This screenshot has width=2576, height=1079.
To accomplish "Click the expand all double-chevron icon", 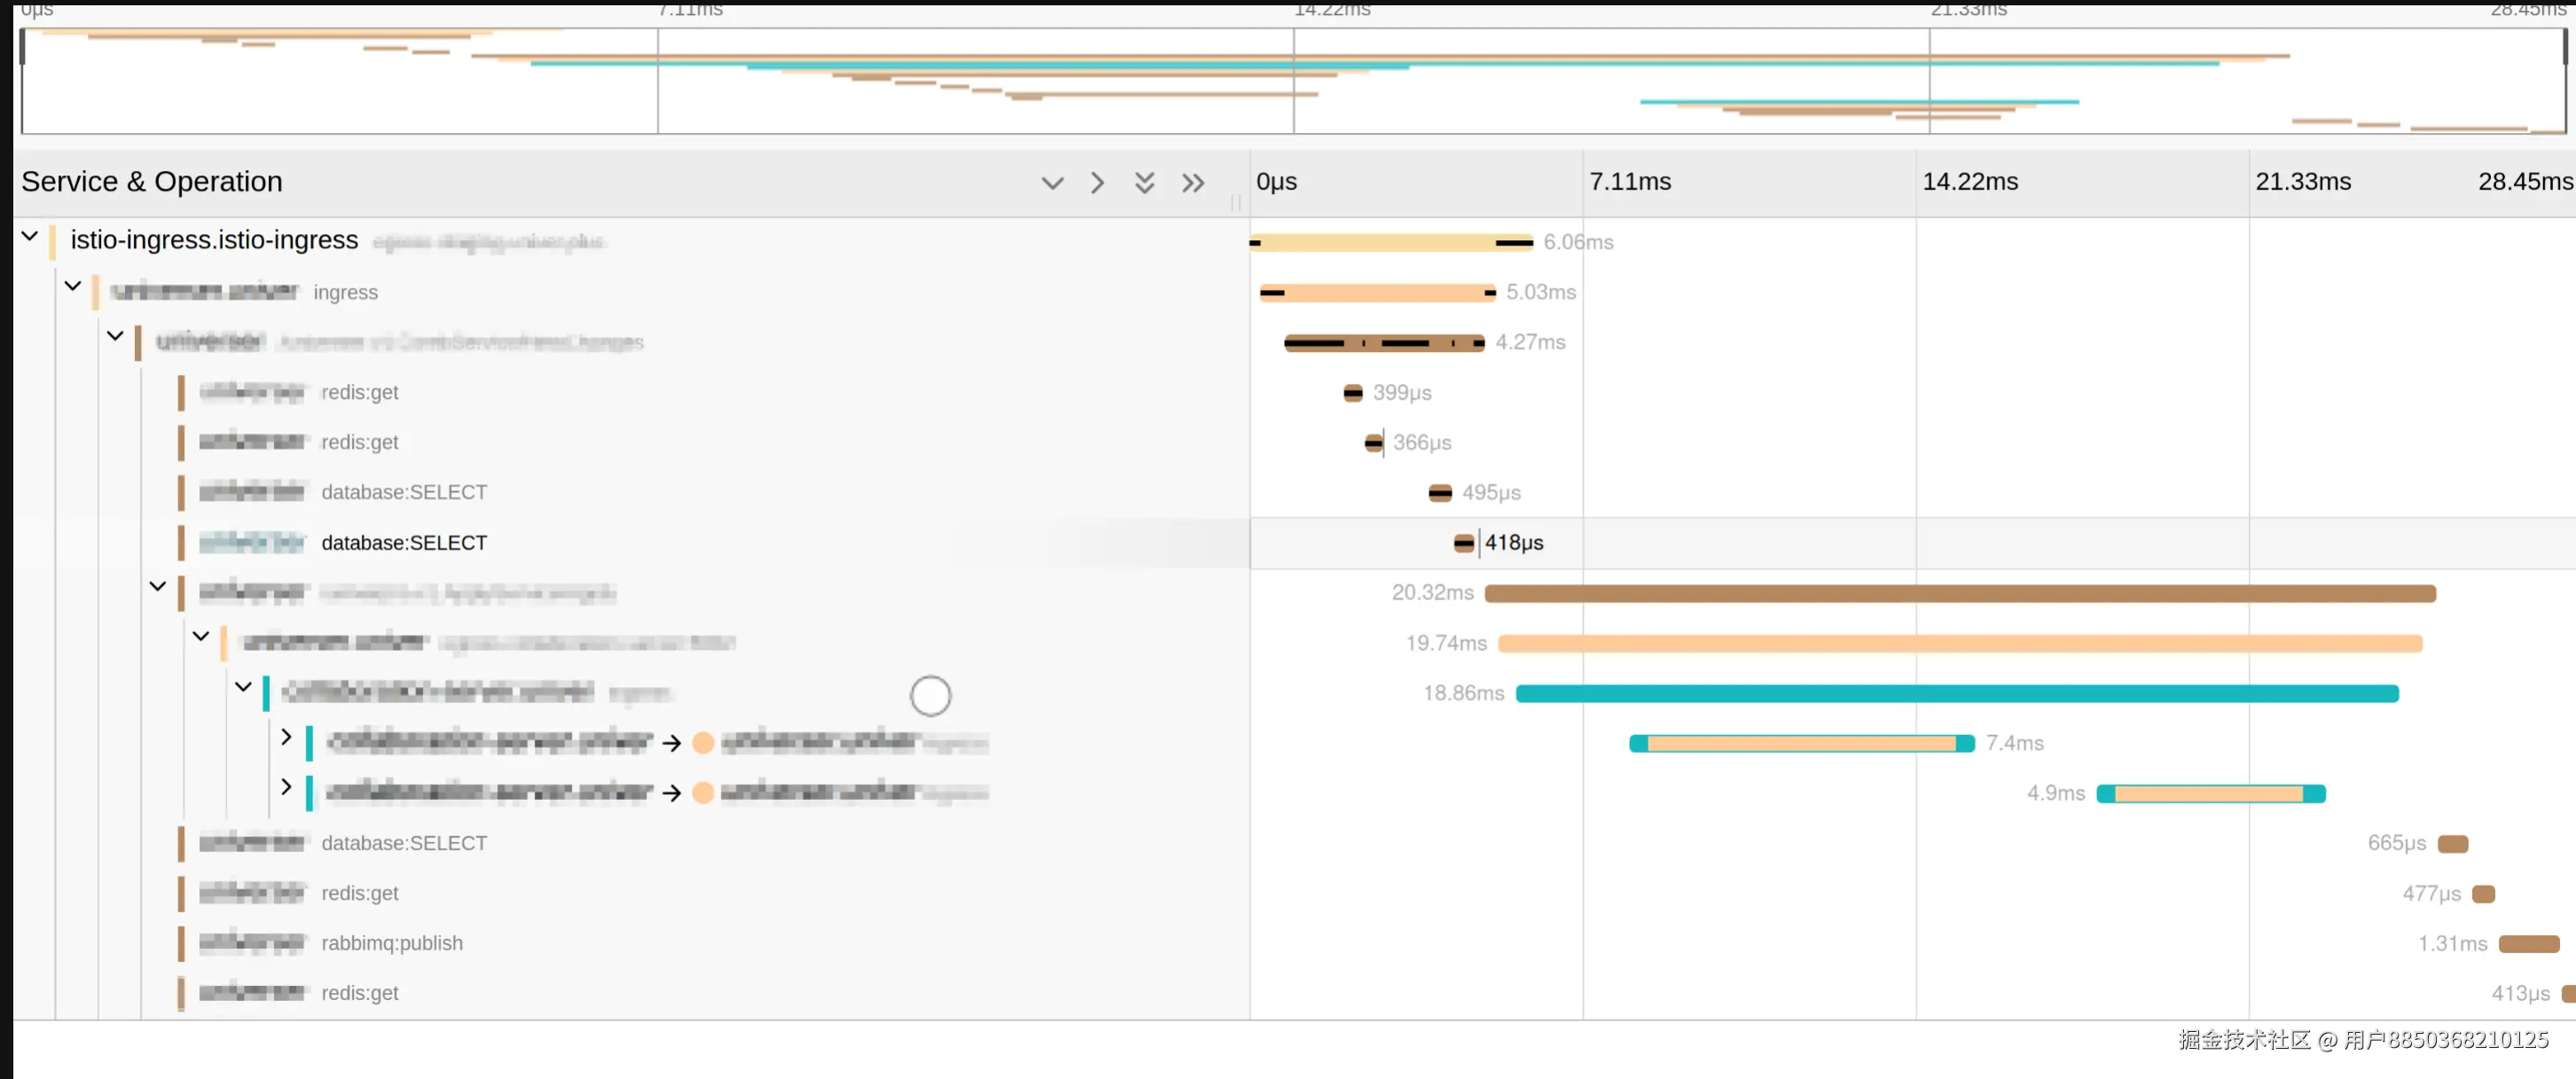I will 1144,183.
